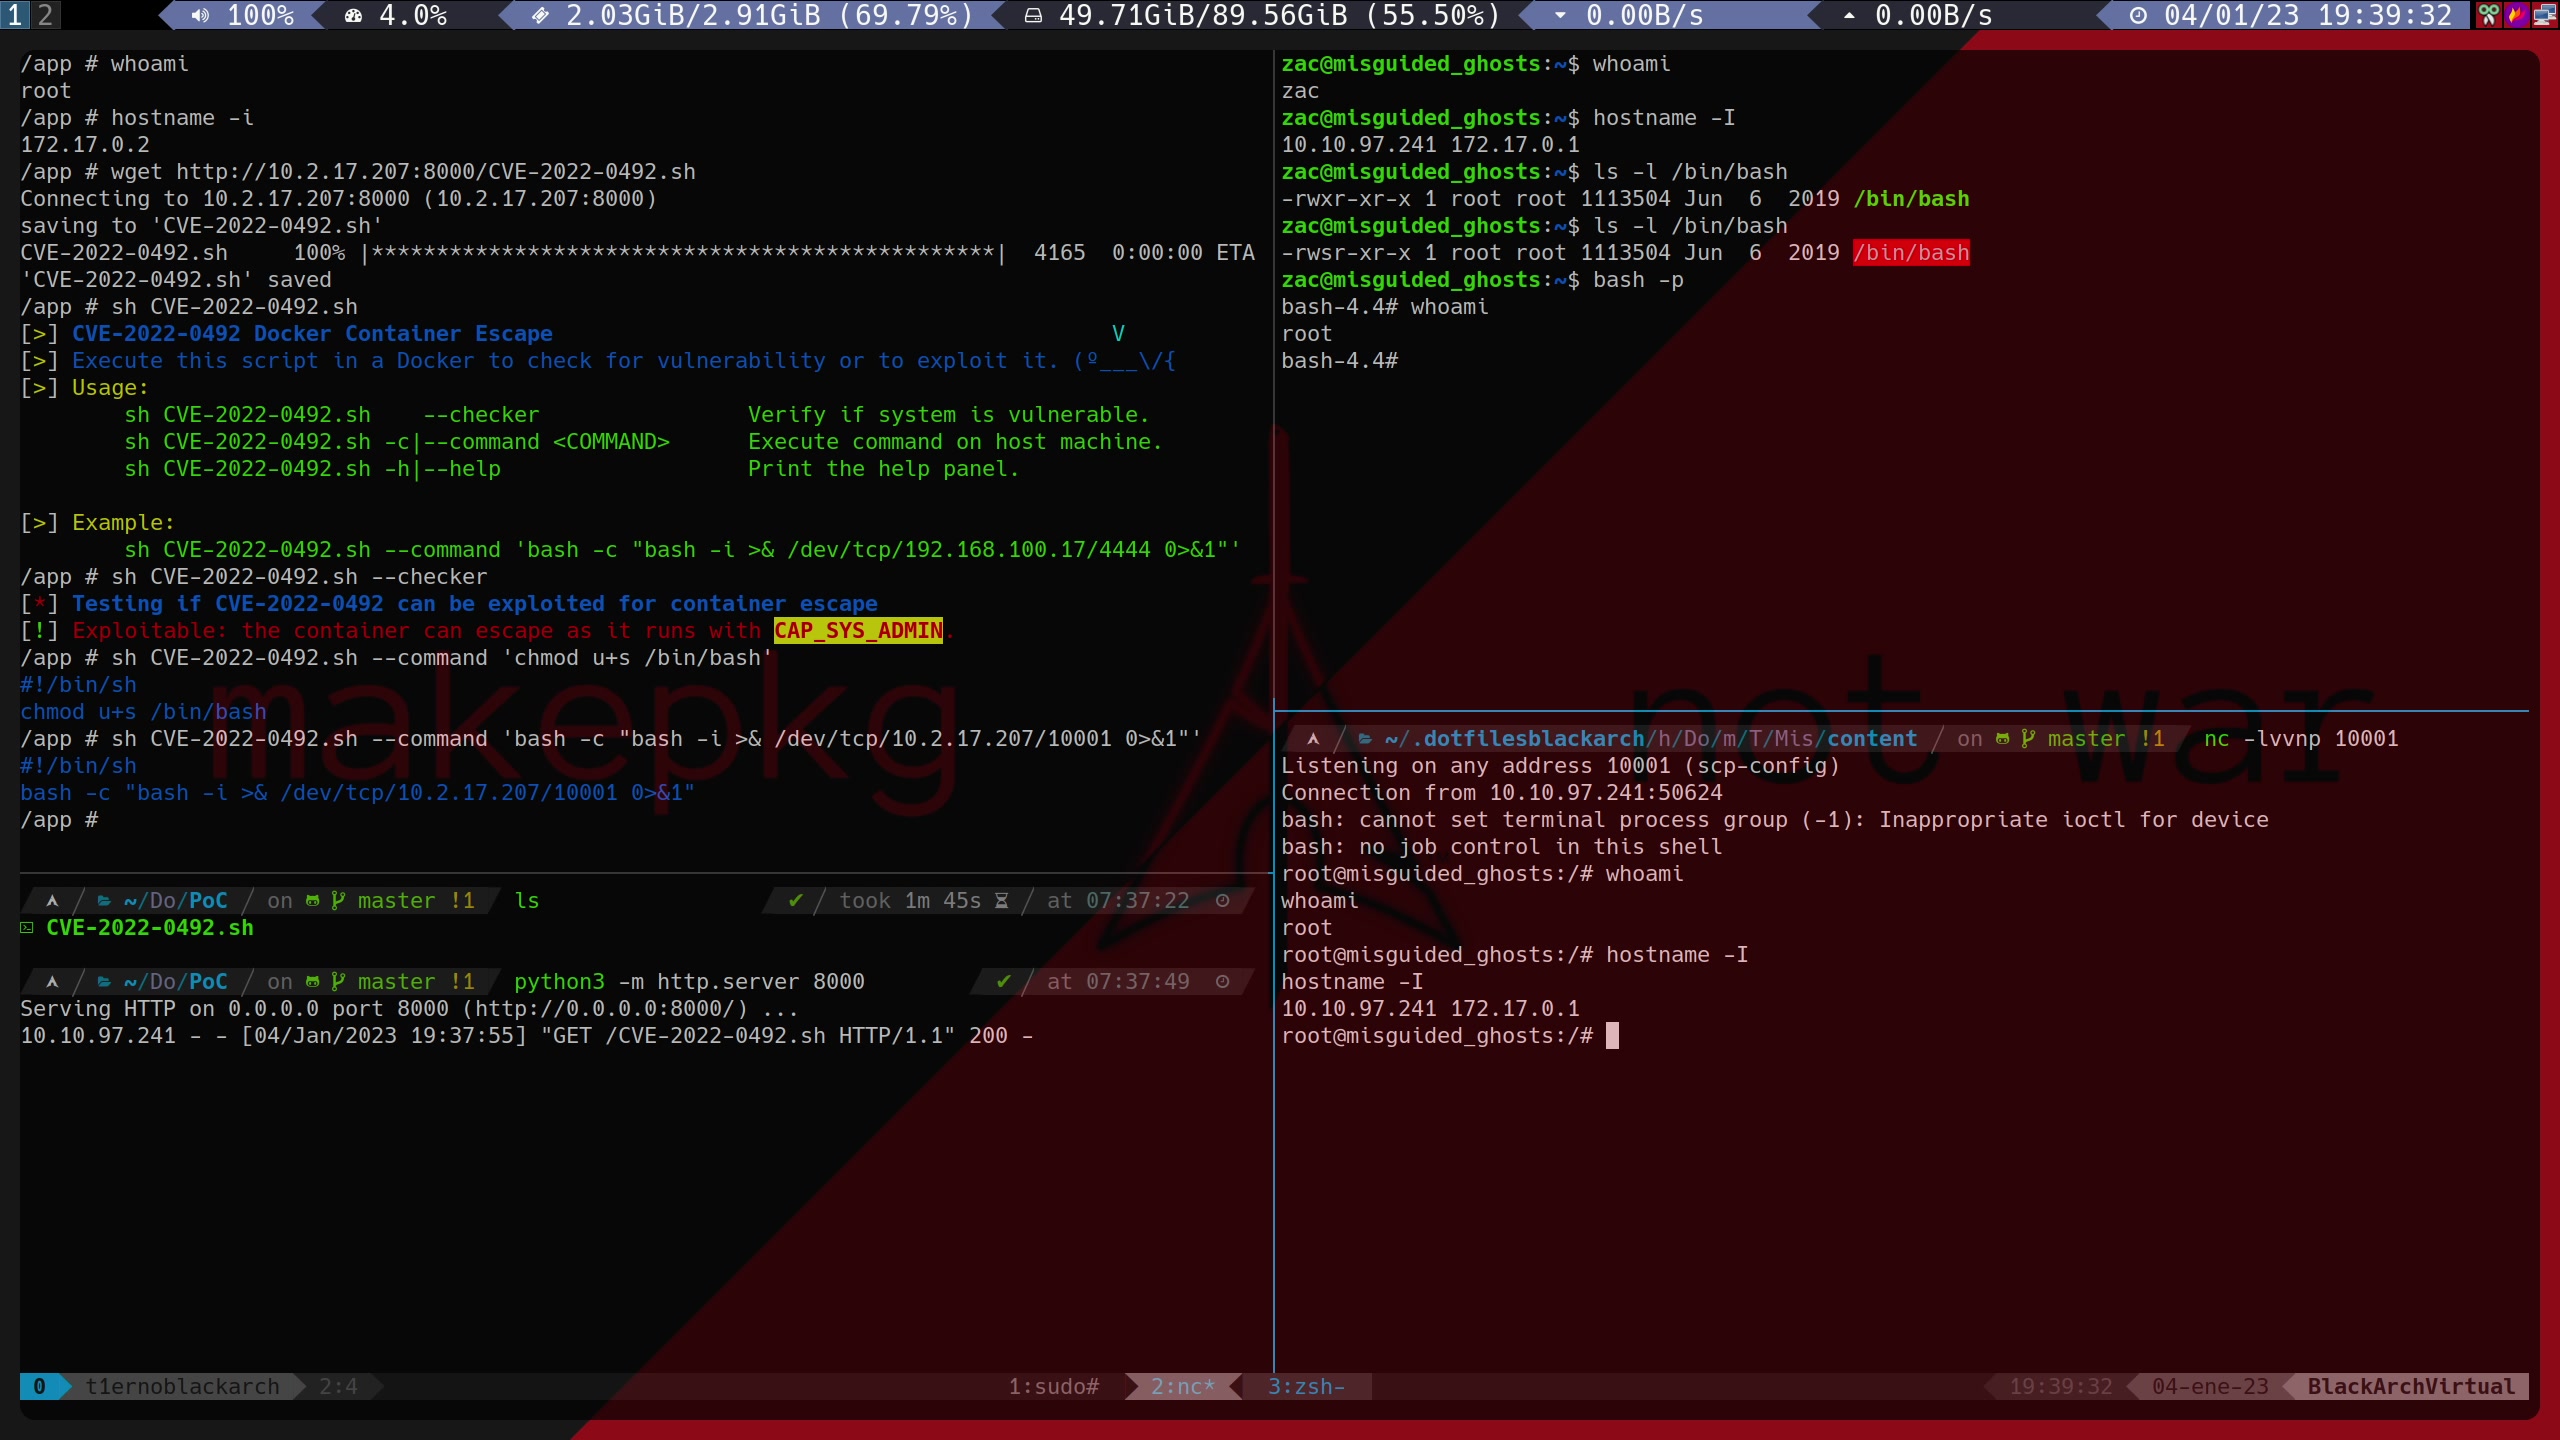Switch to tmux window 1:sudo#
The height and width of the screenshot is (1440, 2560).
pos(1052,1386)
